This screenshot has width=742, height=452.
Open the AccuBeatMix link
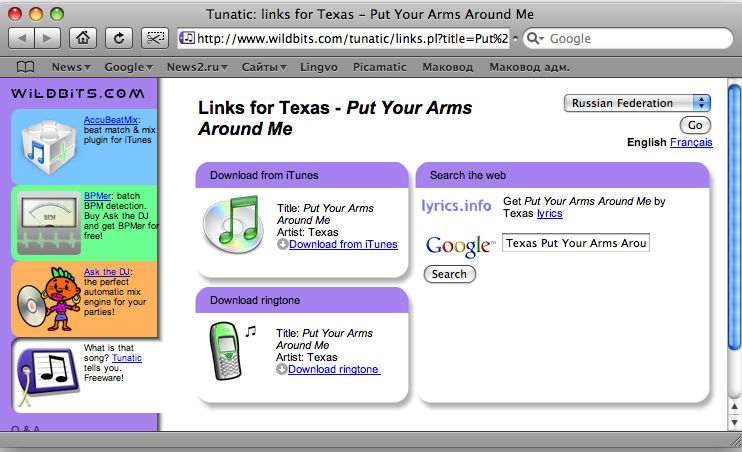pos(111,120)
